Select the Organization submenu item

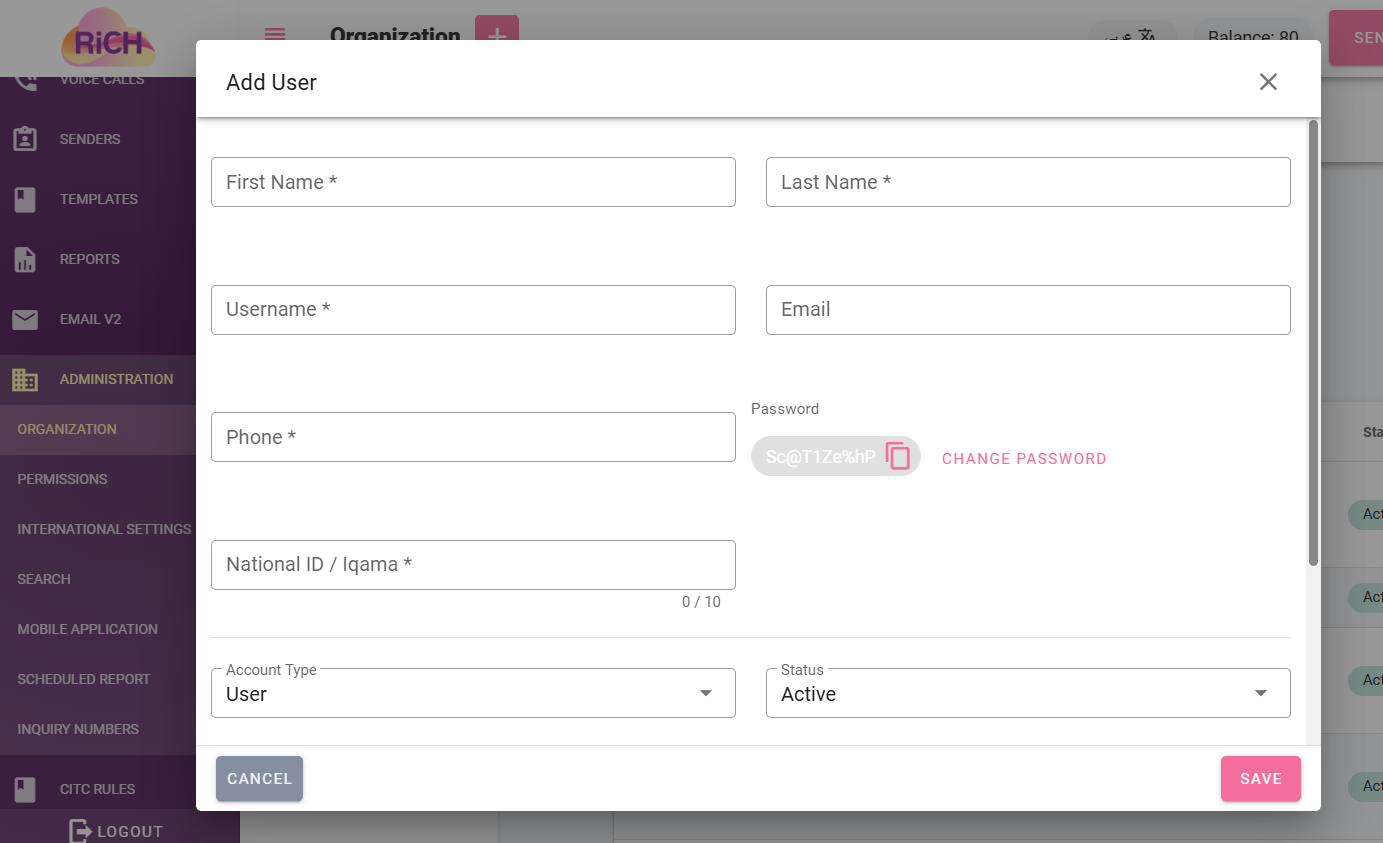(x=98, y=429)
